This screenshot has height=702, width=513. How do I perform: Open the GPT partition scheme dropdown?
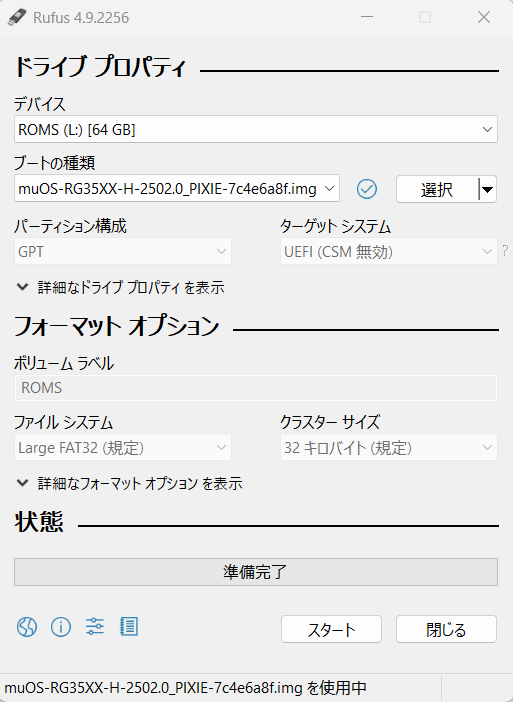[123, 251]
